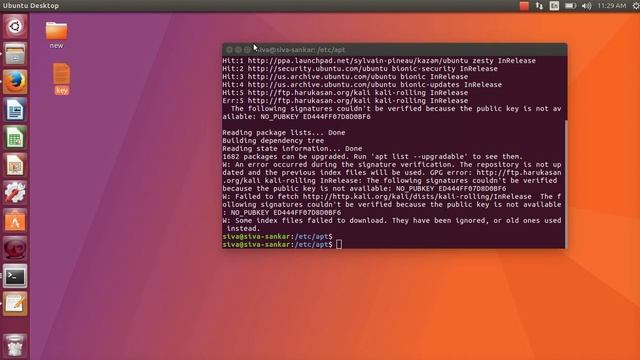
Task: Open the Ubuntu Dash search launcher
Action: coord(15,27)
